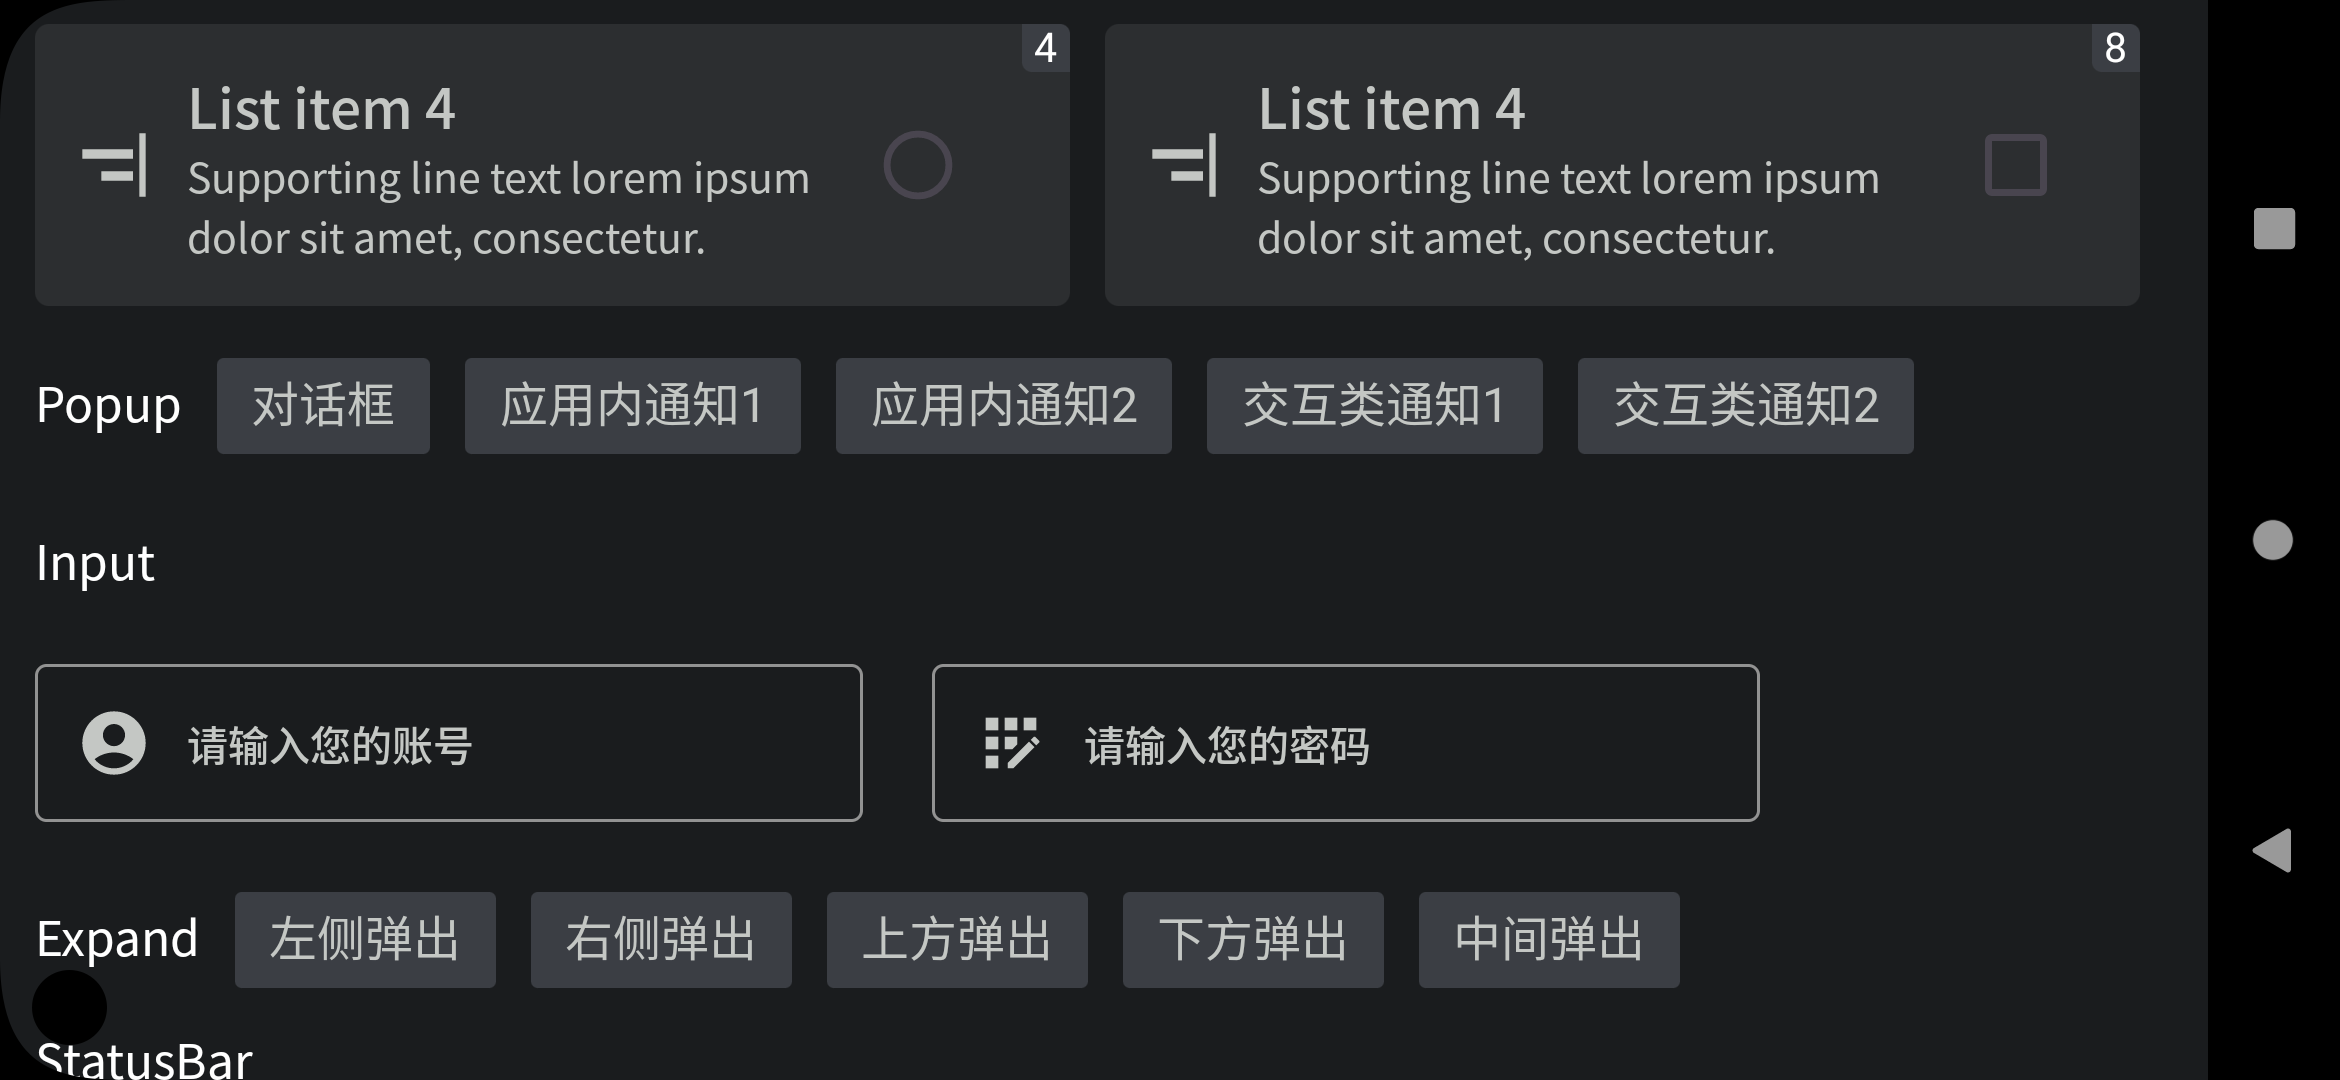This screenshot has width=2340, height=1080.
Task: Tap the Android home circle
Action: click(2273, 540)
